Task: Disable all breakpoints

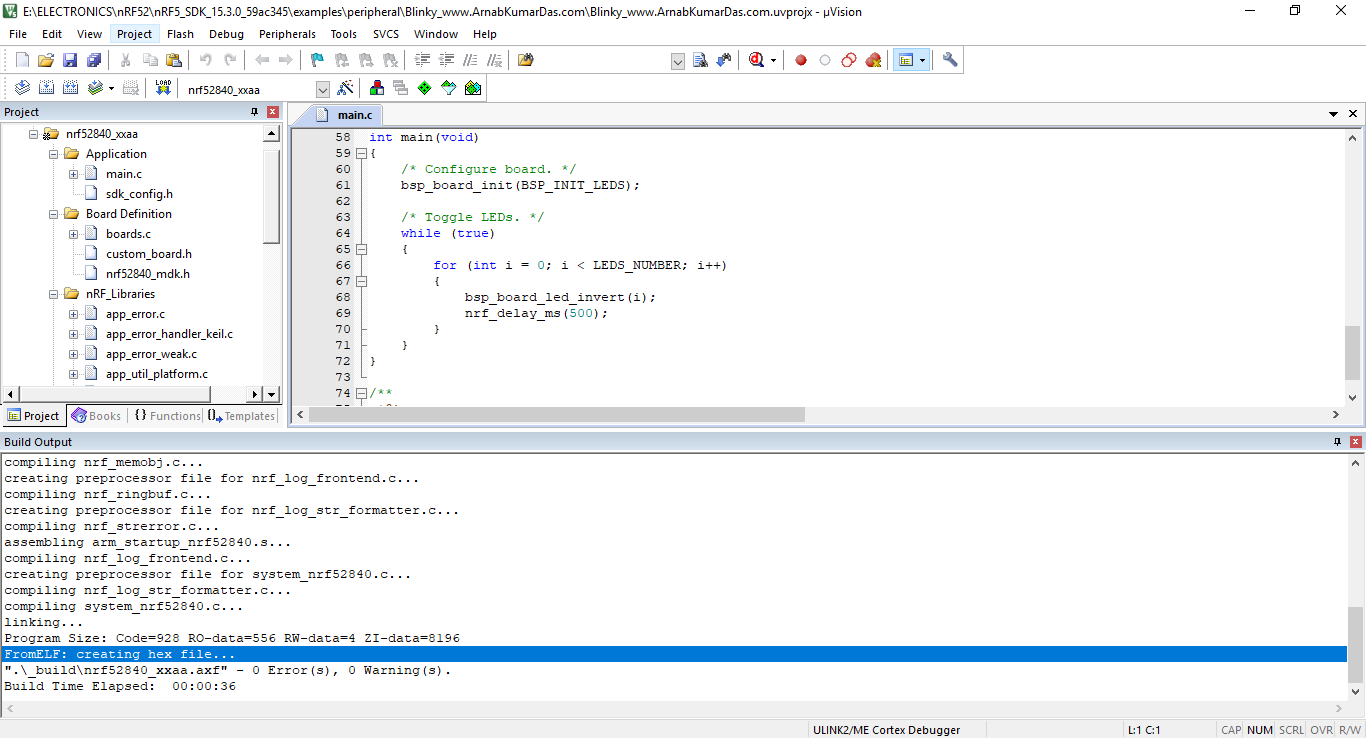Action: pos(848,59)
